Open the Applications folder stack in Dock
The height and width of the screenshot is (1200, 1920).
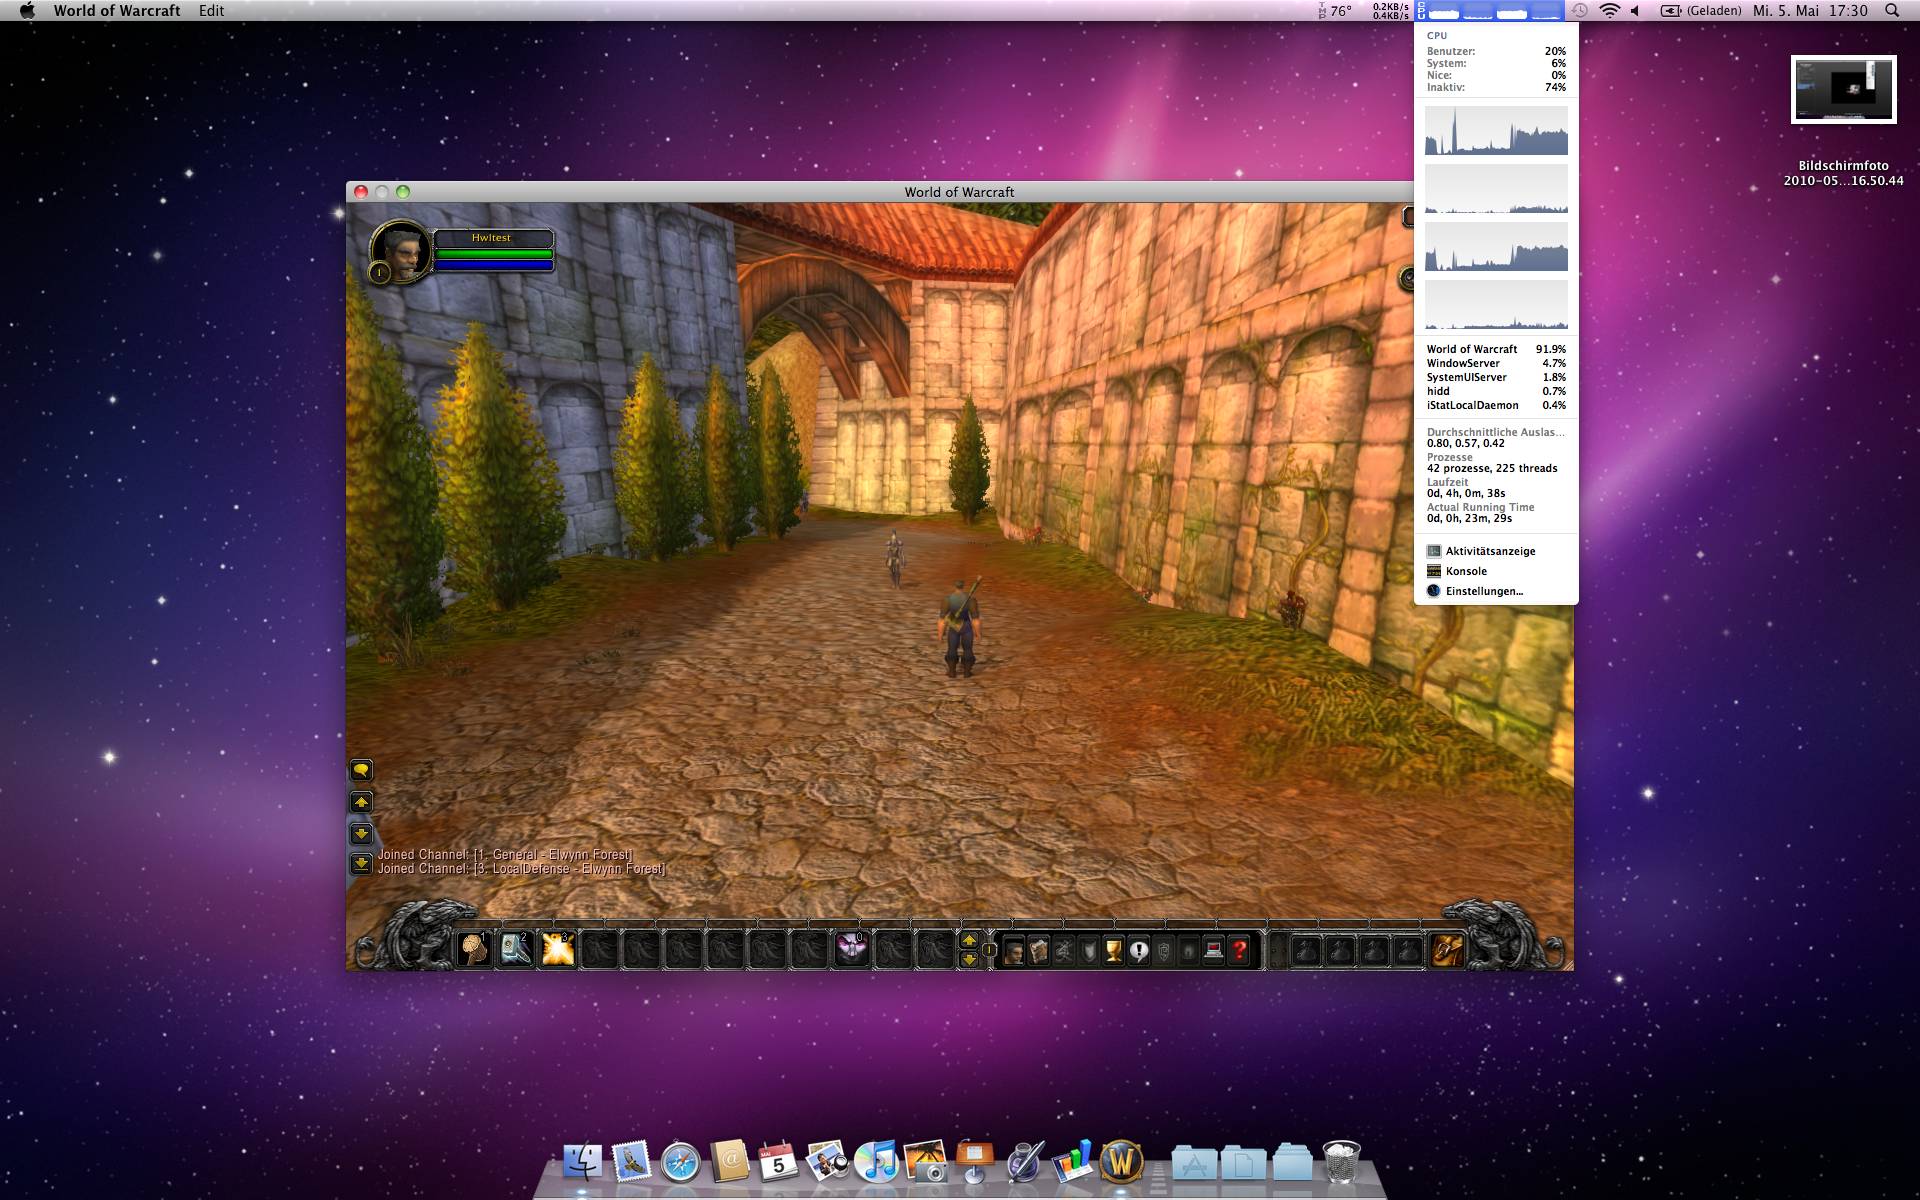[1194, 1163]
